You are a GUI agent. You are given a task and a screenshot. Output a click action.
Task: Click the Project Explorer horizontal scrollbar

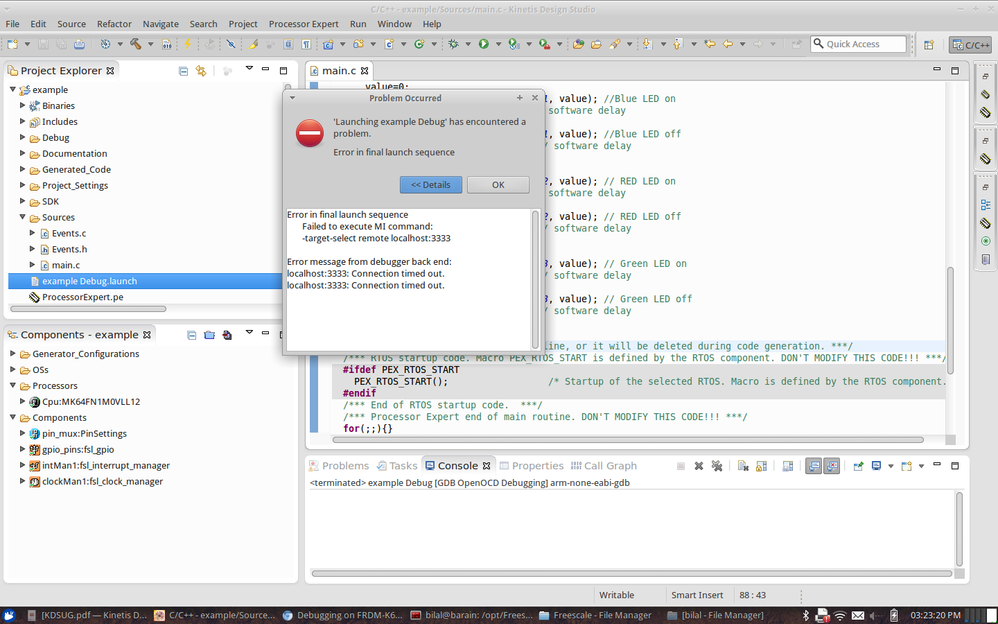point(88,309)
